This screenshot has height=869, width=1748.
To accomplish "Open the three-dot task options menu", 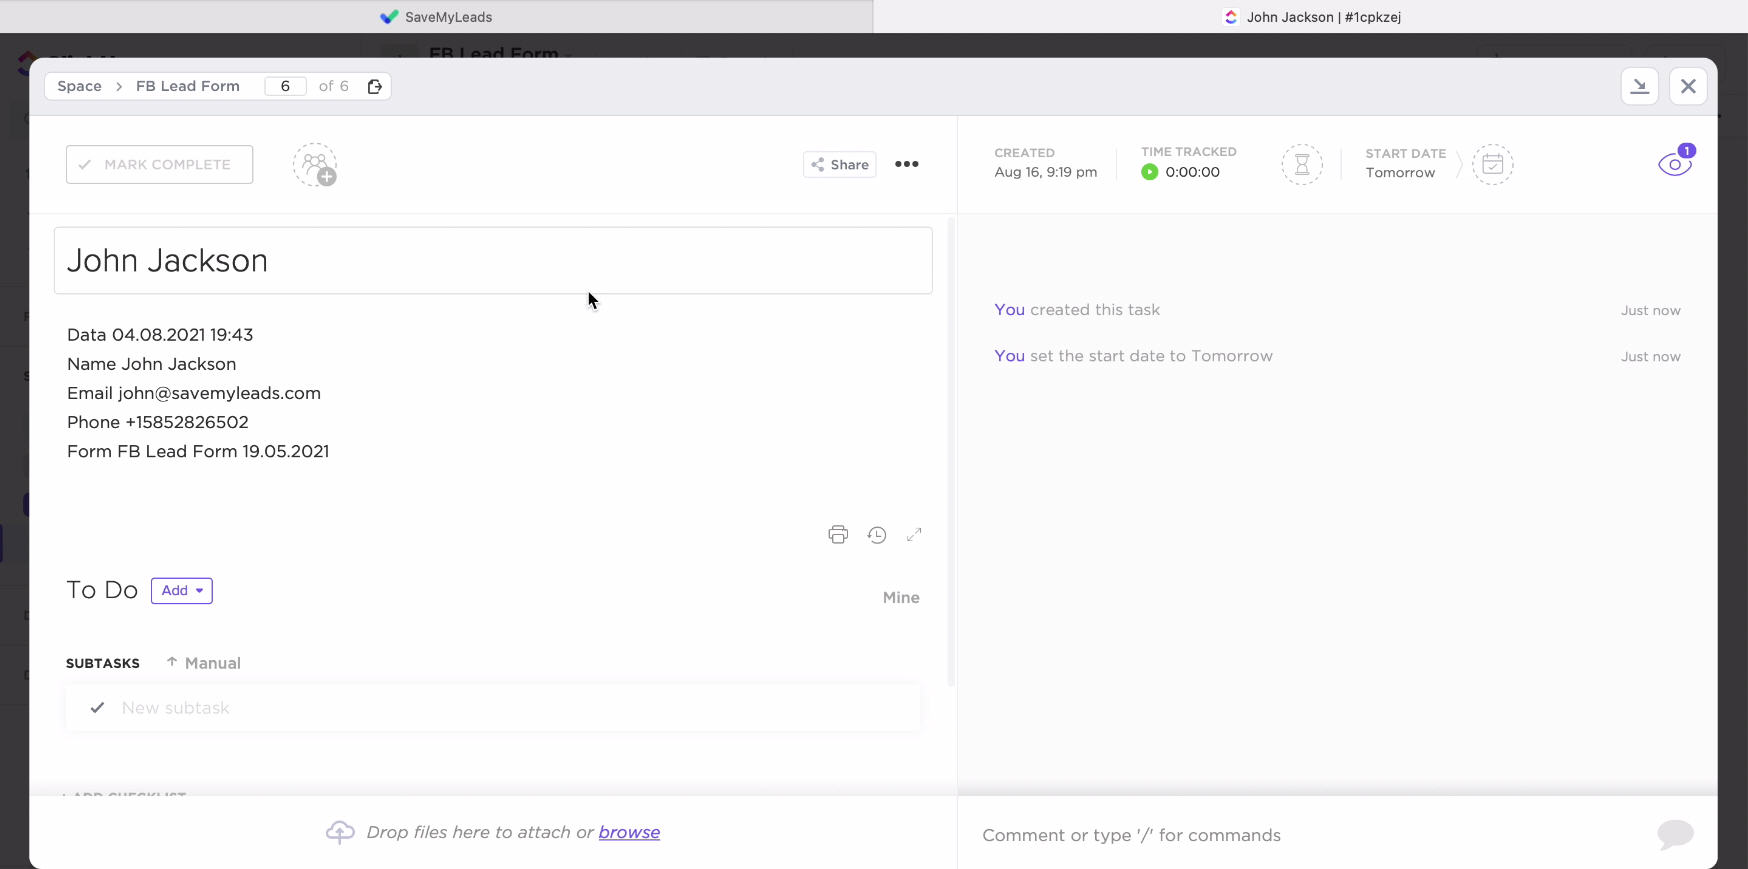I will pyautogui.click(x=907, y=164).
